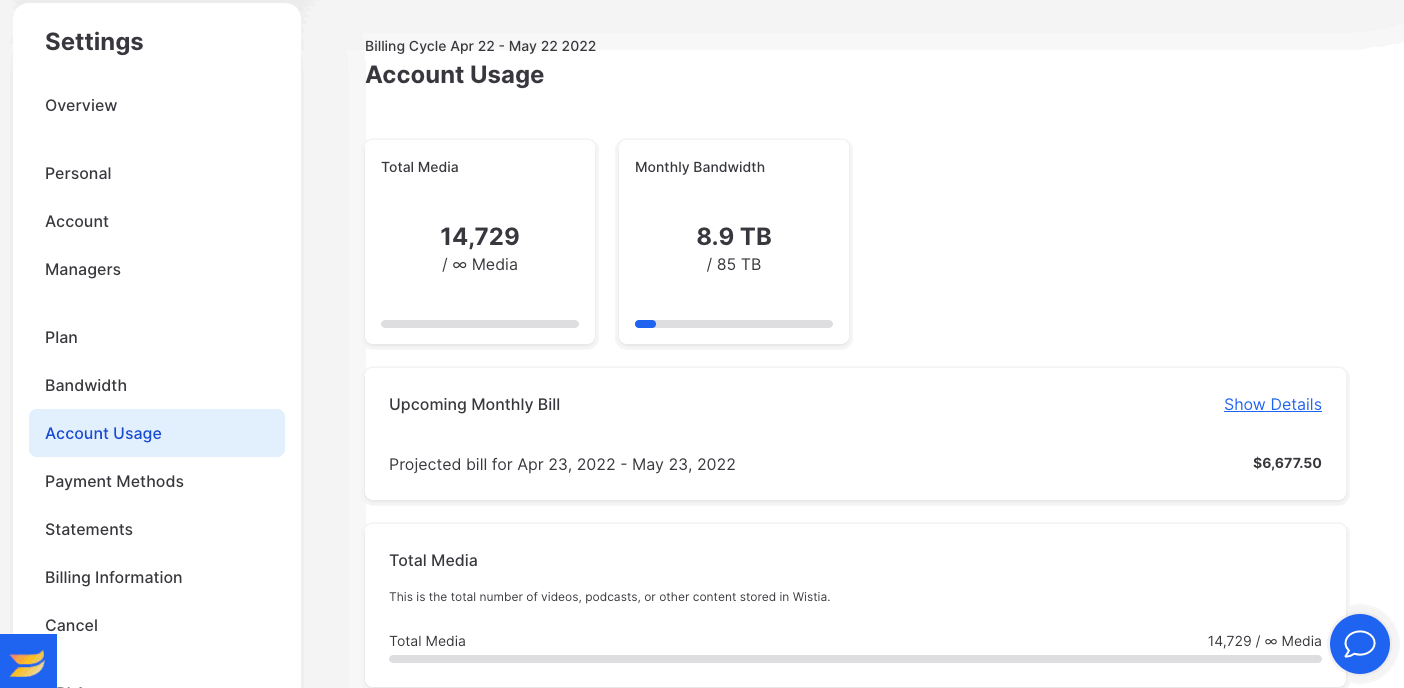Click the 14,729 media count in the card
Image resolution: width=1404 pixels, height=688 pixels.
click(x=480, y=237)
